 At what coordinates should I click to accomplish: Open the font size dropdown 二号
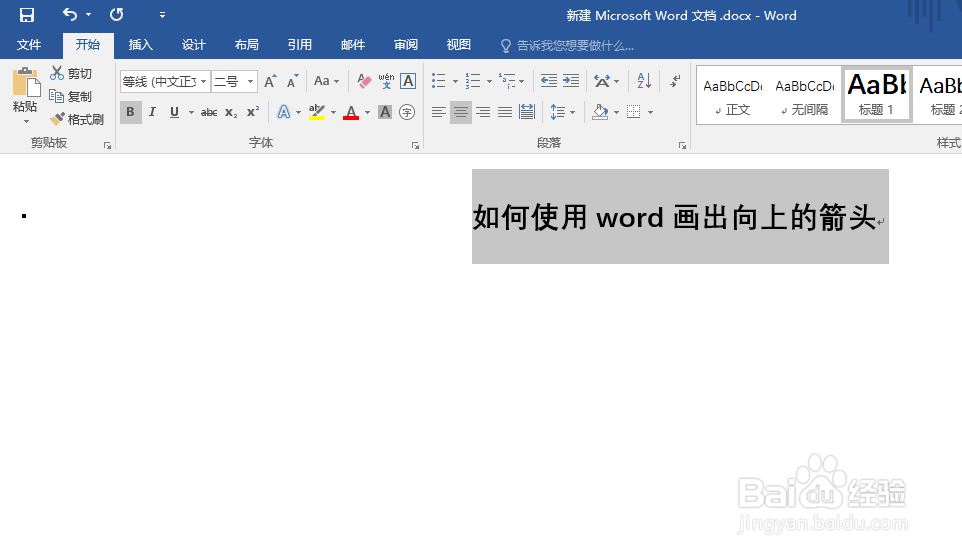point(250,81)
